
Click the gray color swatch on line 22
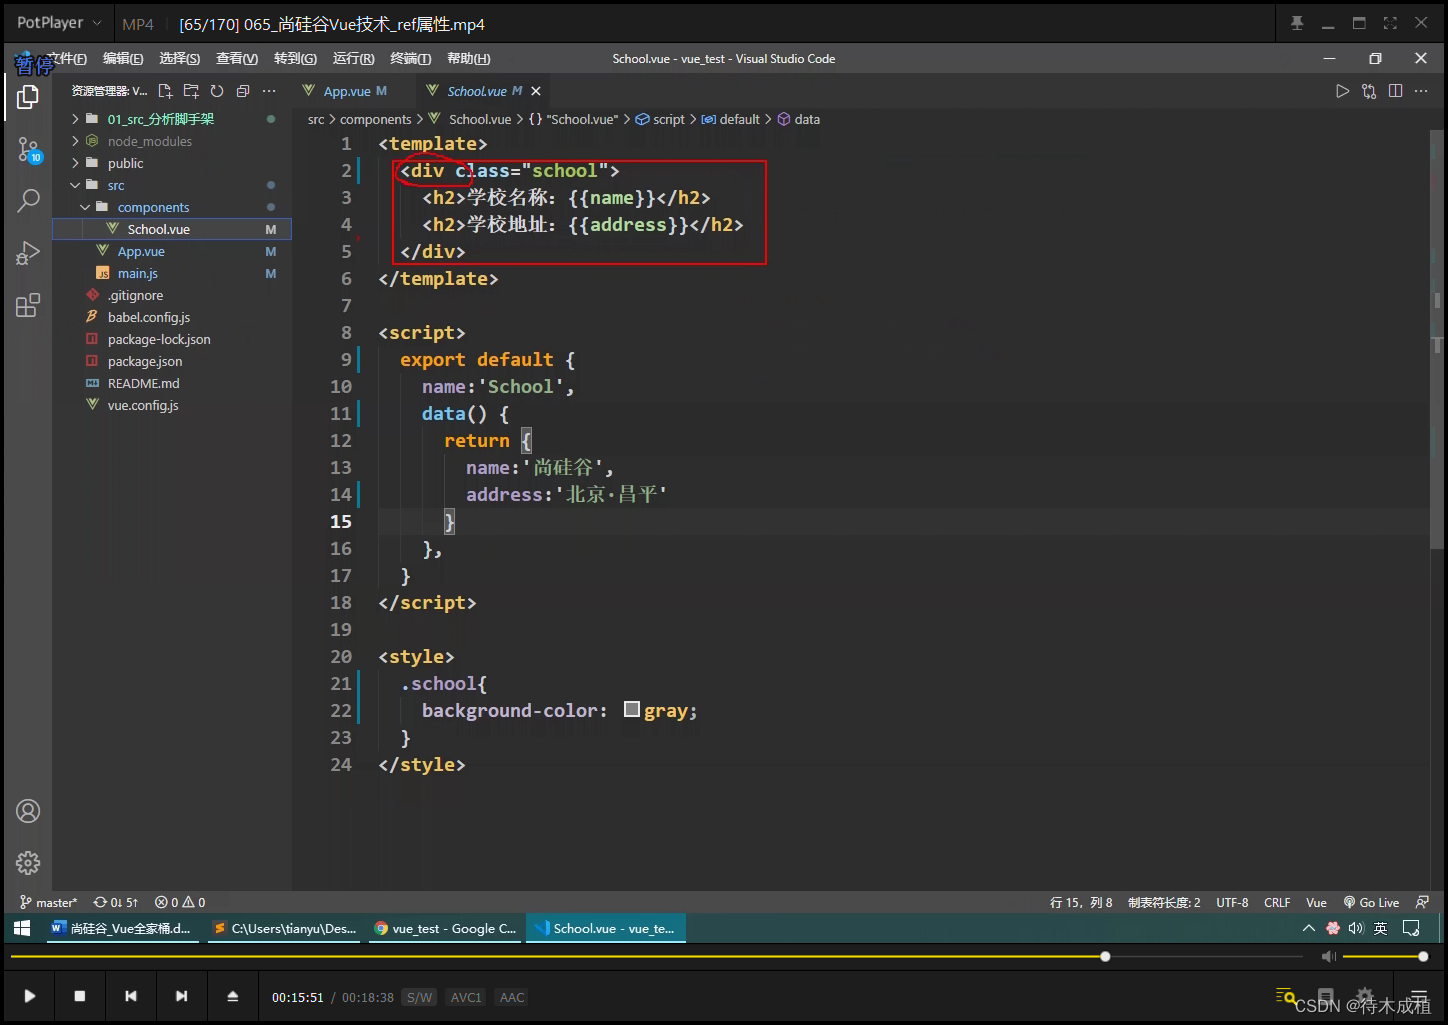click(632, 709)
